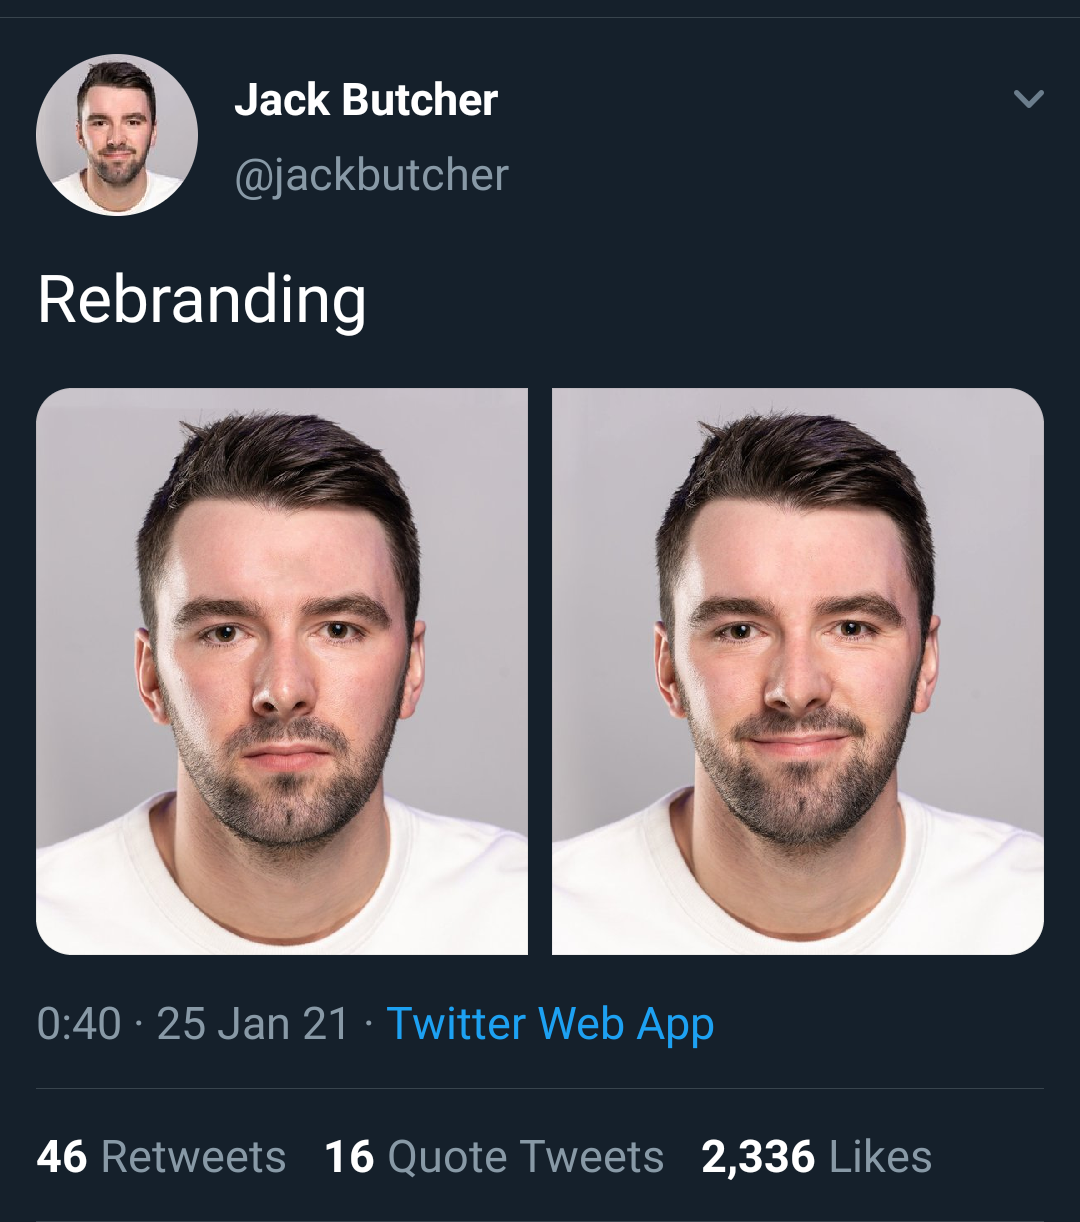Screen dimensions: 1080x1222
Task: View the 16 quote tweet count
Action: [x=349, y=1157]
